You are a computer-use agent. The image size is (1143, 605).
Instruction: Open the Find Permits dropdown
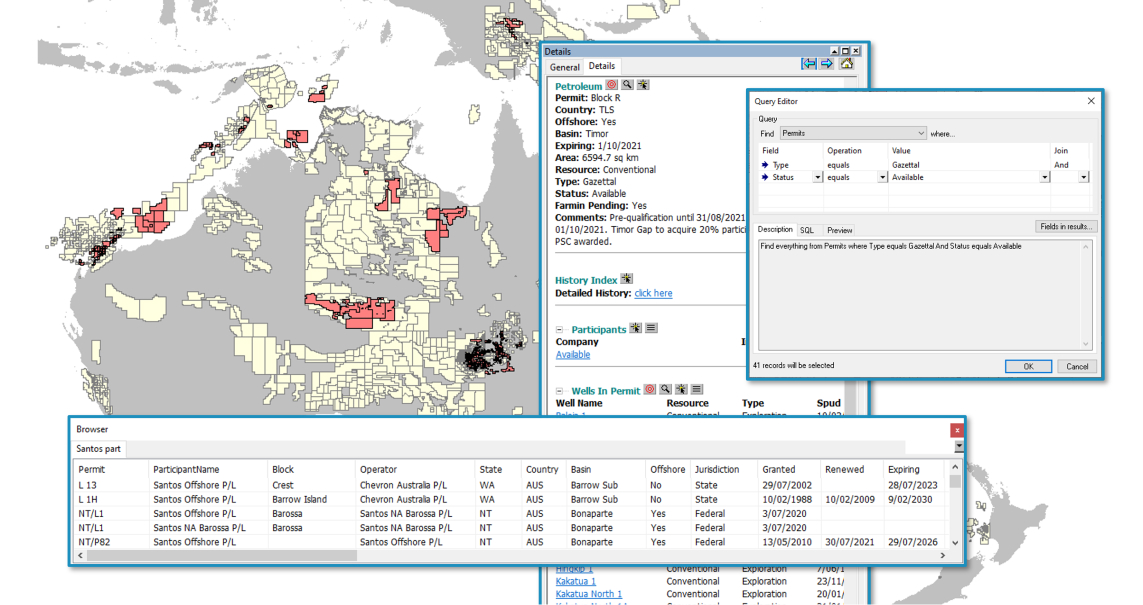click(x=920, y=133)
